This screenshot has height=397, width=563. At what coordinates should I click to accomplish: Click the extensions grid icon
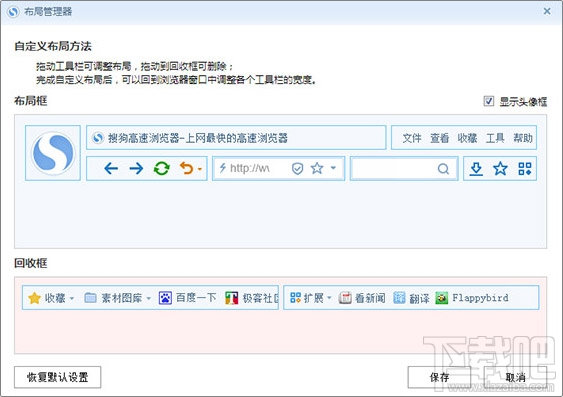(x=525, y=168)
